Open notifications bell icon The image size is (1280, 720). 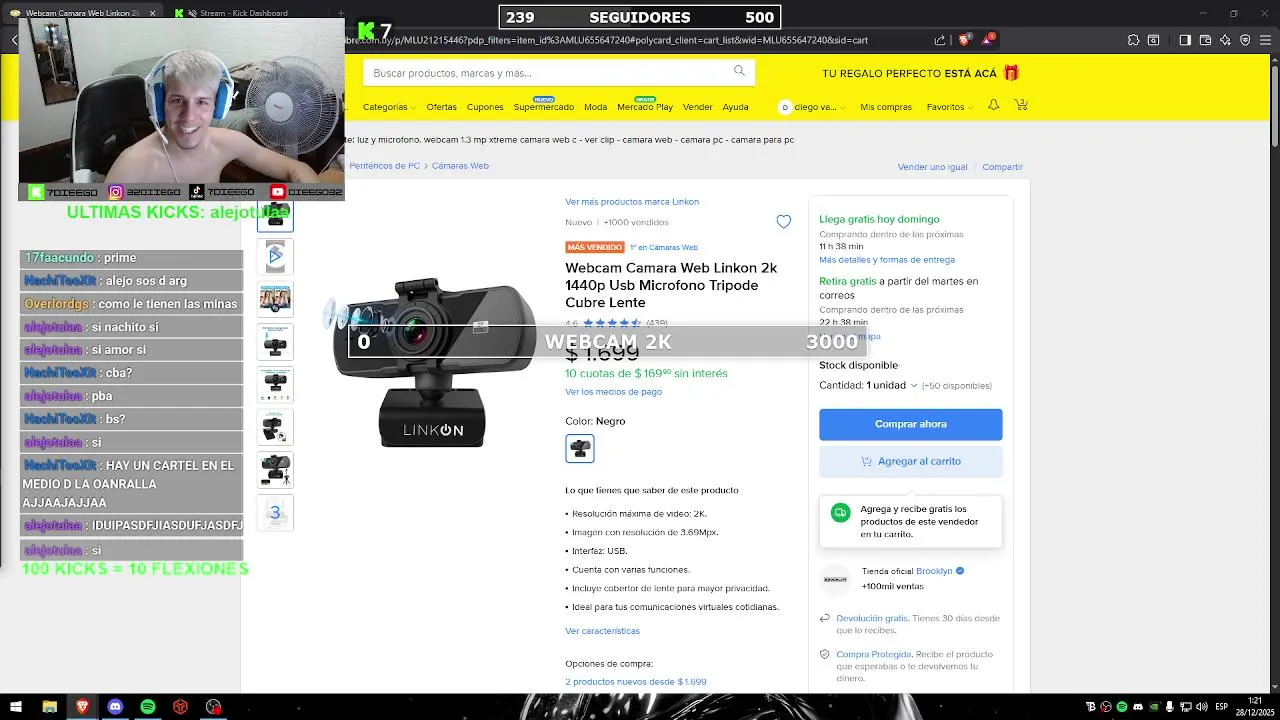click(x=993, y=105)
